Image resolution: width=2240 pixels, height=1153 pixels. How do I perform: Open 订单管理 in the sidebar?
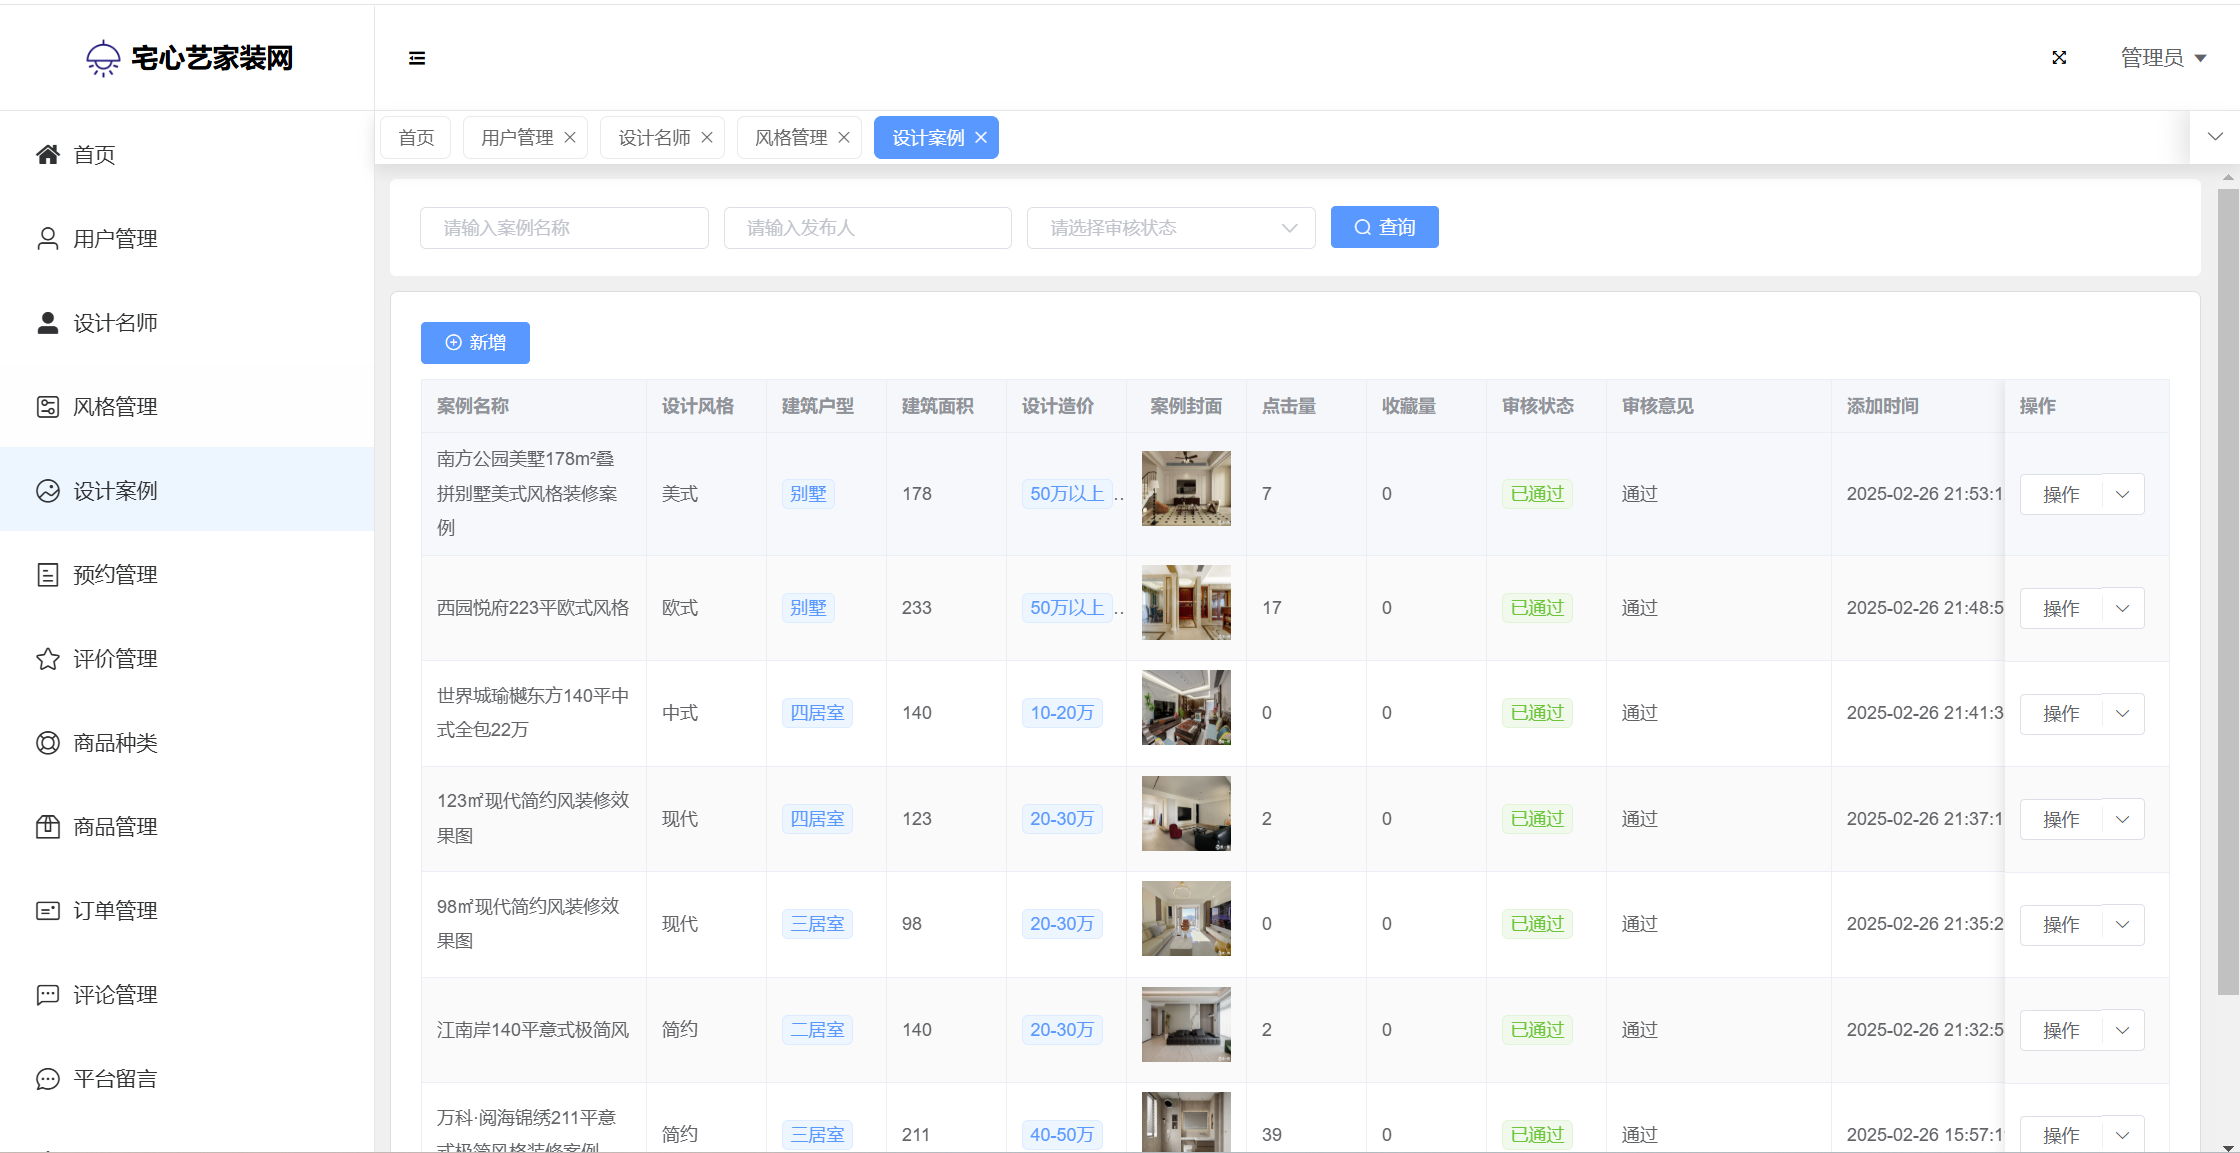115,911
